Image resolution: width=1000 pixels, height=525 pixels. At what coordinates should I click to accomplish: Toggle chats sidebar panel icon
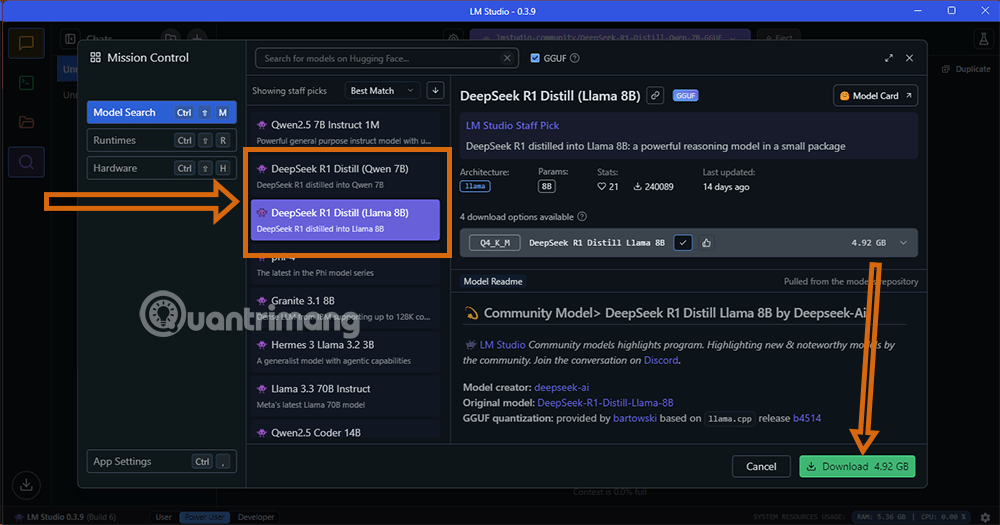tap(70, 39)
